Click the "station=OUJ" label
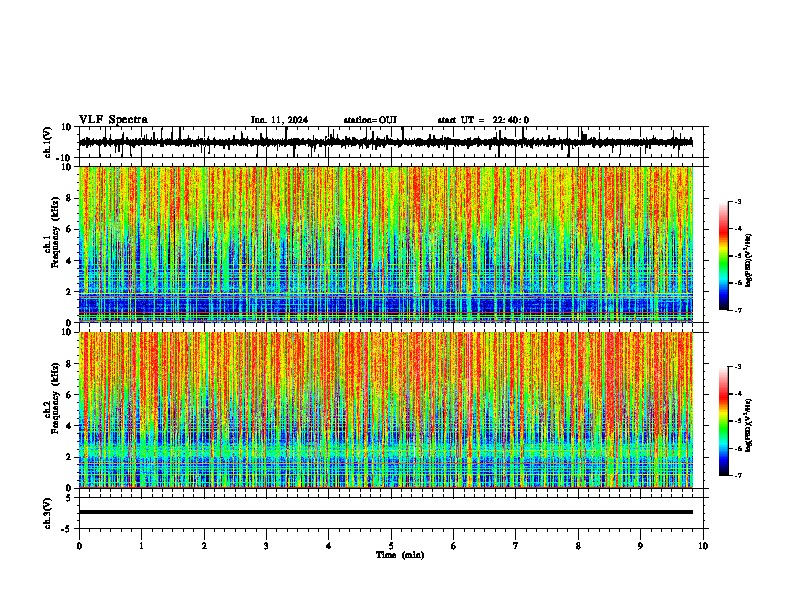792x612 pixels. coord(370,120)
